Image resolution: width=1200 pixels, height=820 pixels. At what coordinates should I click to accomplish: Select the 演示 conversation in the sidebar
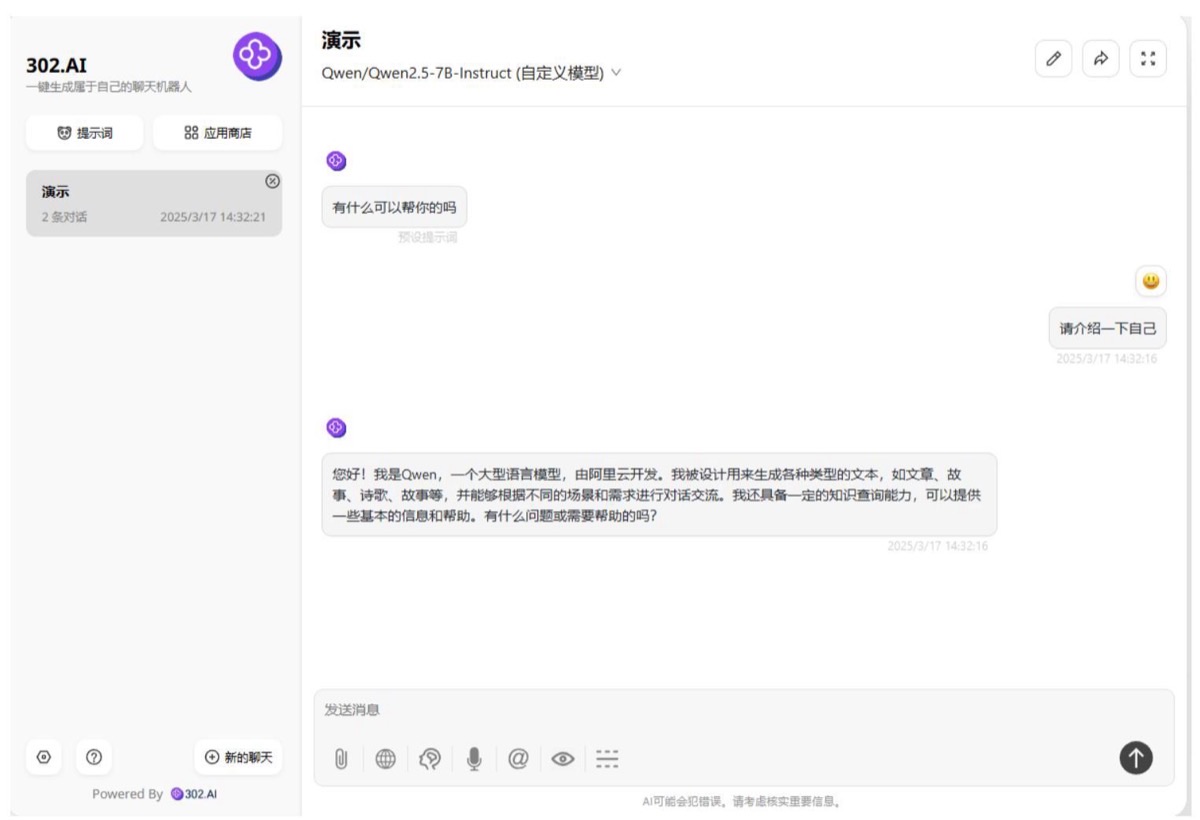click(x=154, y=203)
